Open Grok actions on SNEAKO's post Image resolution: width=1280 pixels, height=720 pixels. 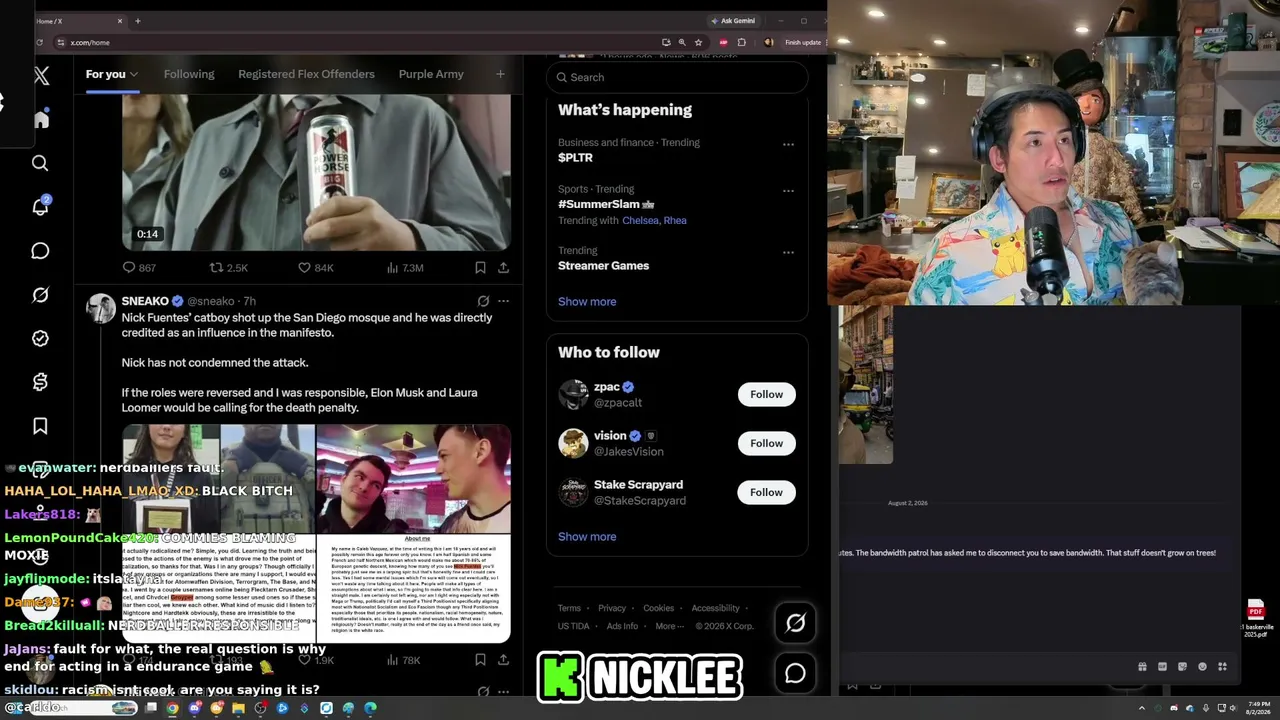[483, 301]
